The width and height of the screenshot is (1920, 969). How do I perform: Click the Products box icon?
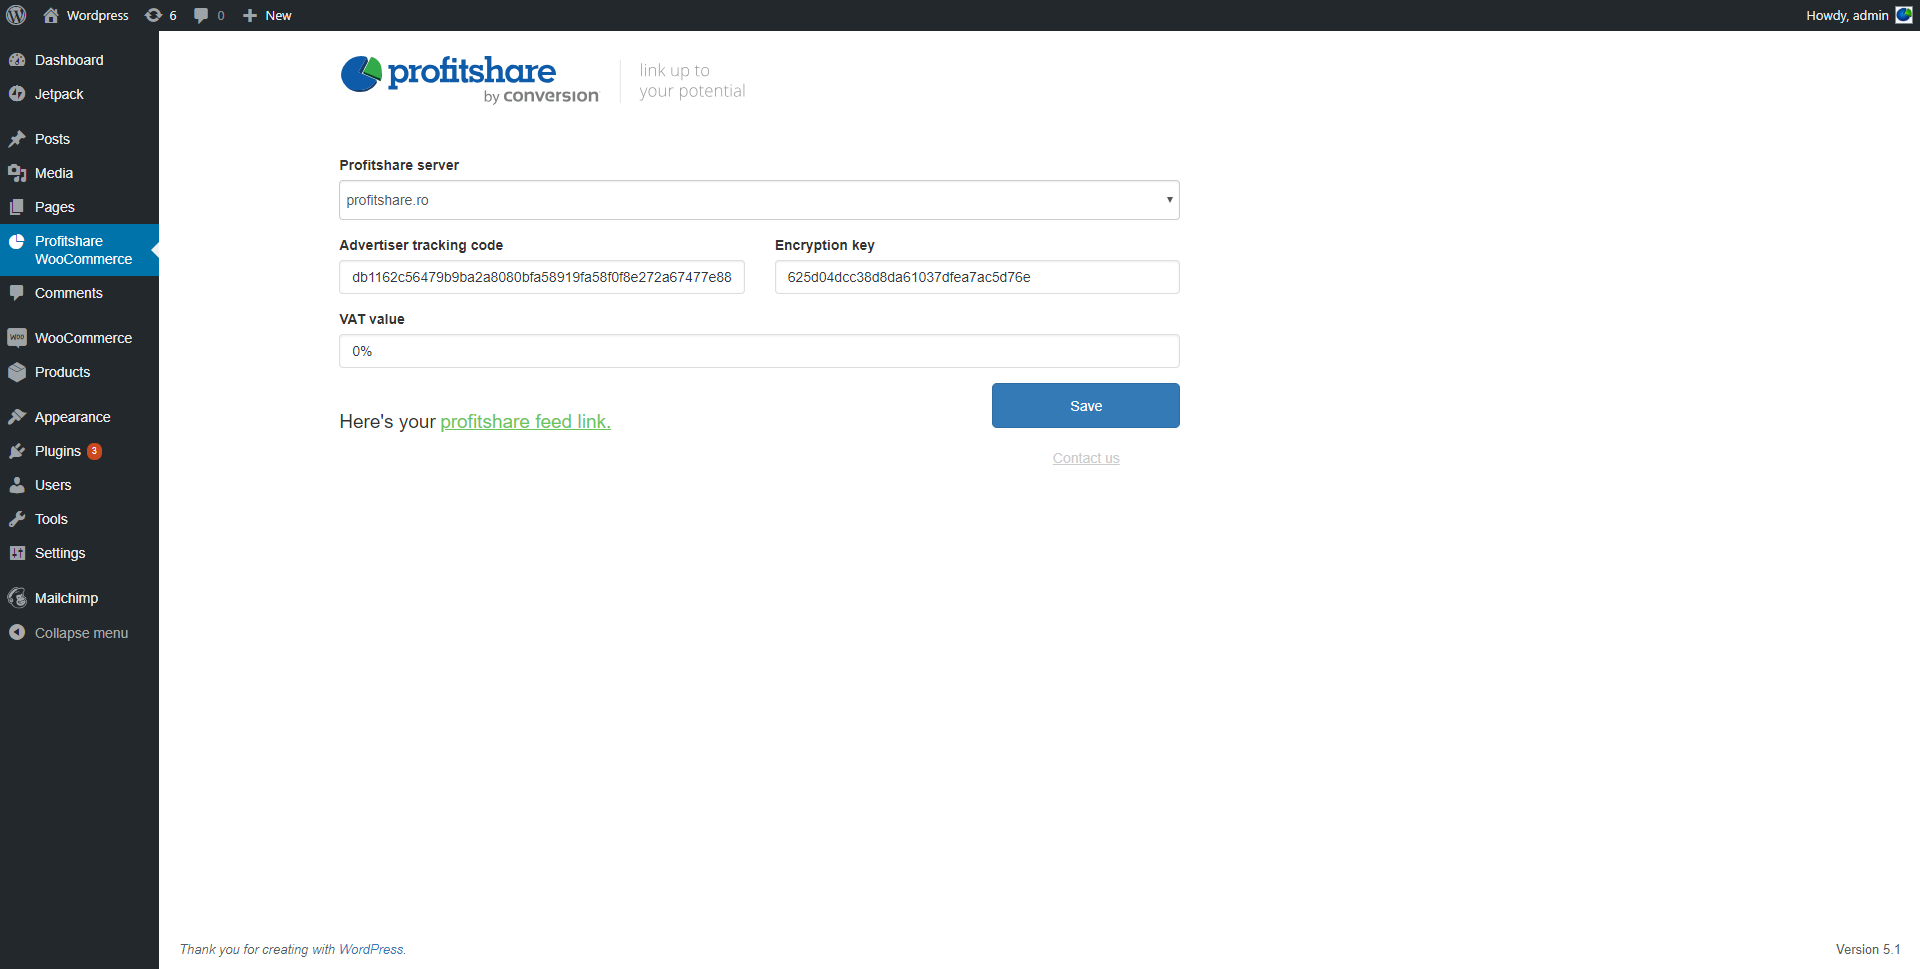[x=17, y=372]
